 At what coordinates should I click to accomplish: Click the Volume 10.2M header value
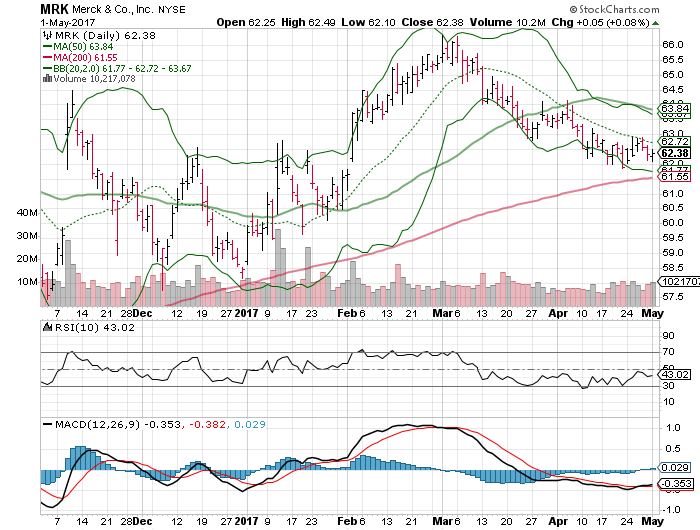tap(507, 22)
